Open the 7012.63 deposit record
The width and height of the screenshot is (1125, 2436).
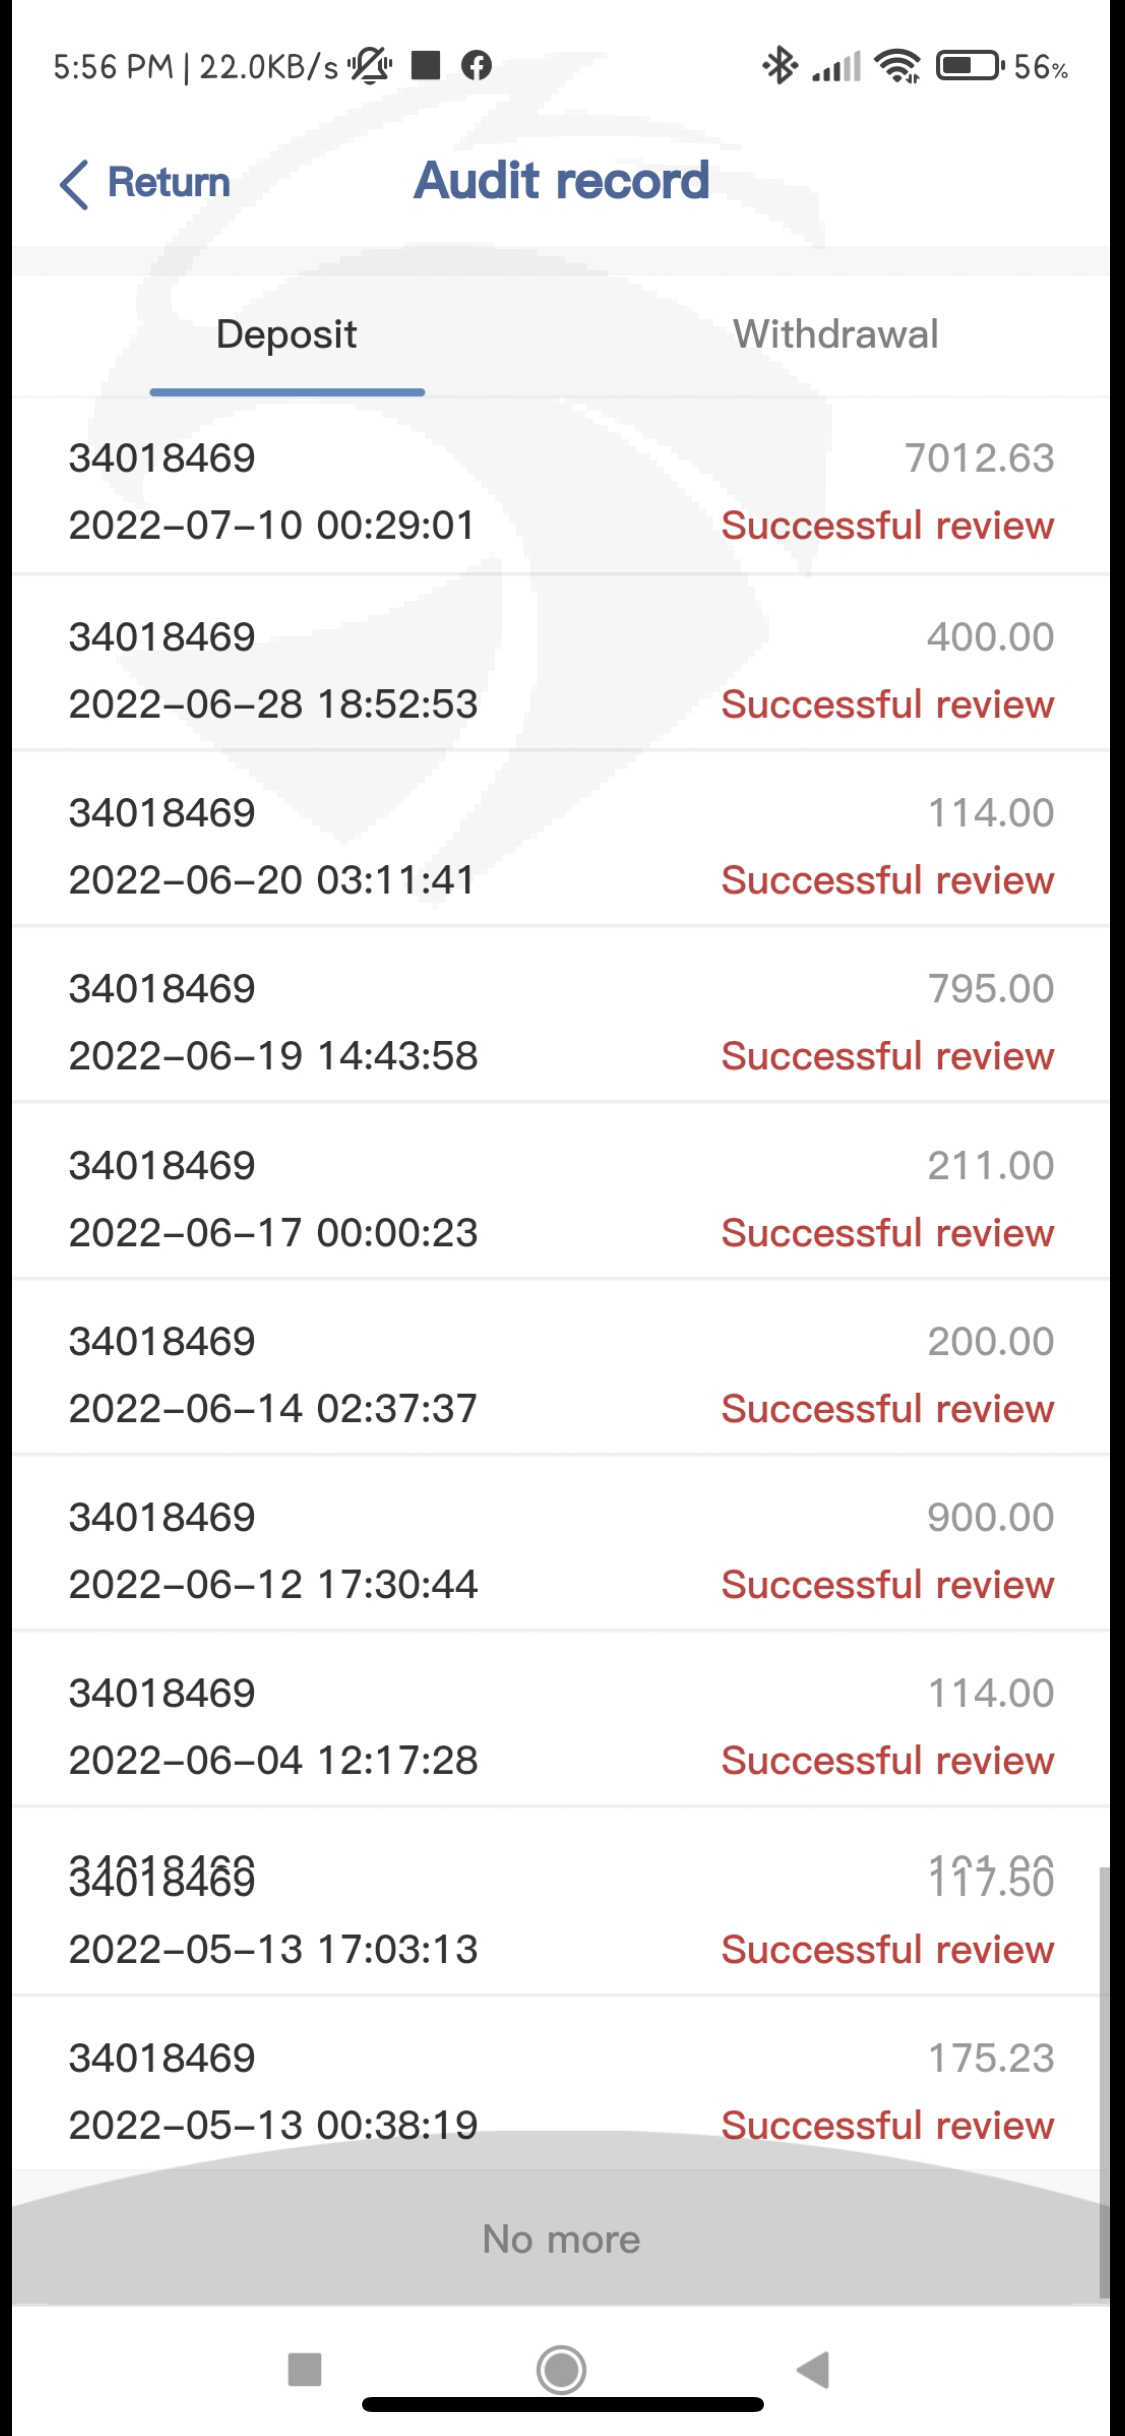coord(561,491)
